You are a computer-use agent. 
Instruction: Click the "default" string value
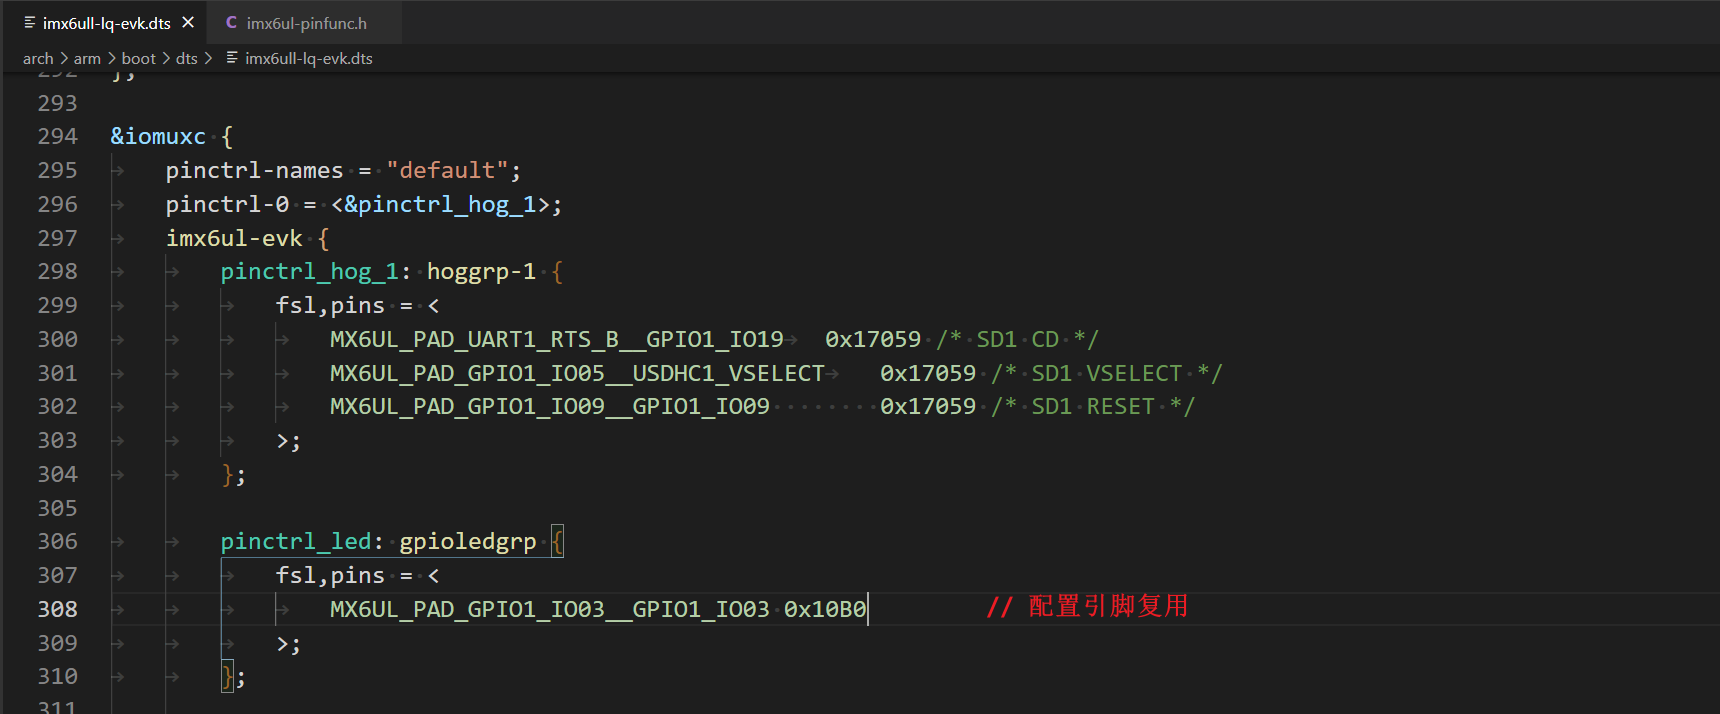(448, 170)
